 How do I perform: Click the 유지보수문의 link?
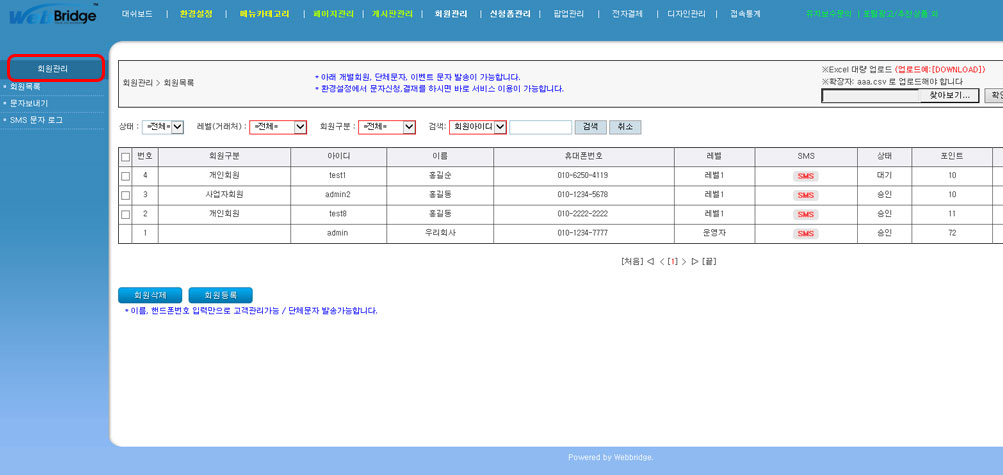[828, 13]
